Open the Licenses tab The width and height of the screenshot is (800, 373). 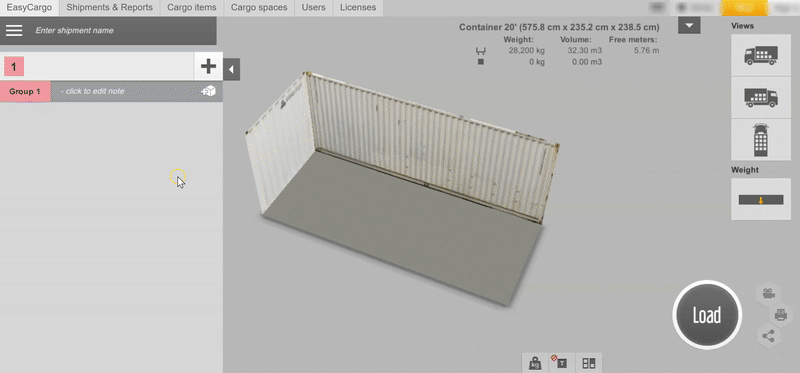(x=358, y=8)
